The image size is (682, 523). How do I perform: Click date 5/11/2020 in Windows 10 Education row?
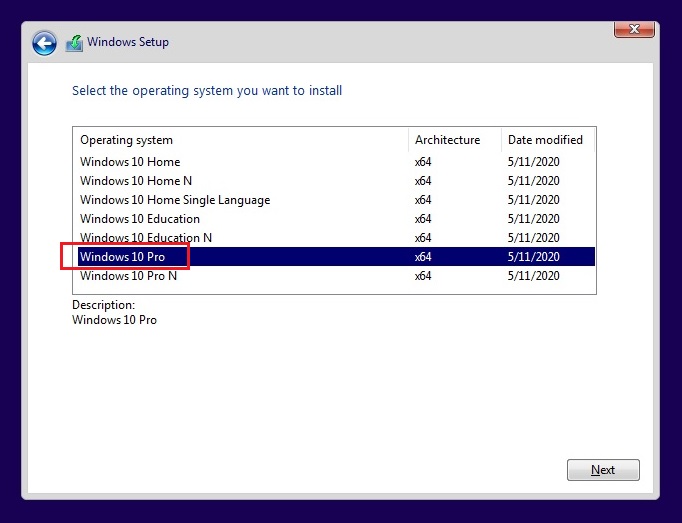pos(533,219)
